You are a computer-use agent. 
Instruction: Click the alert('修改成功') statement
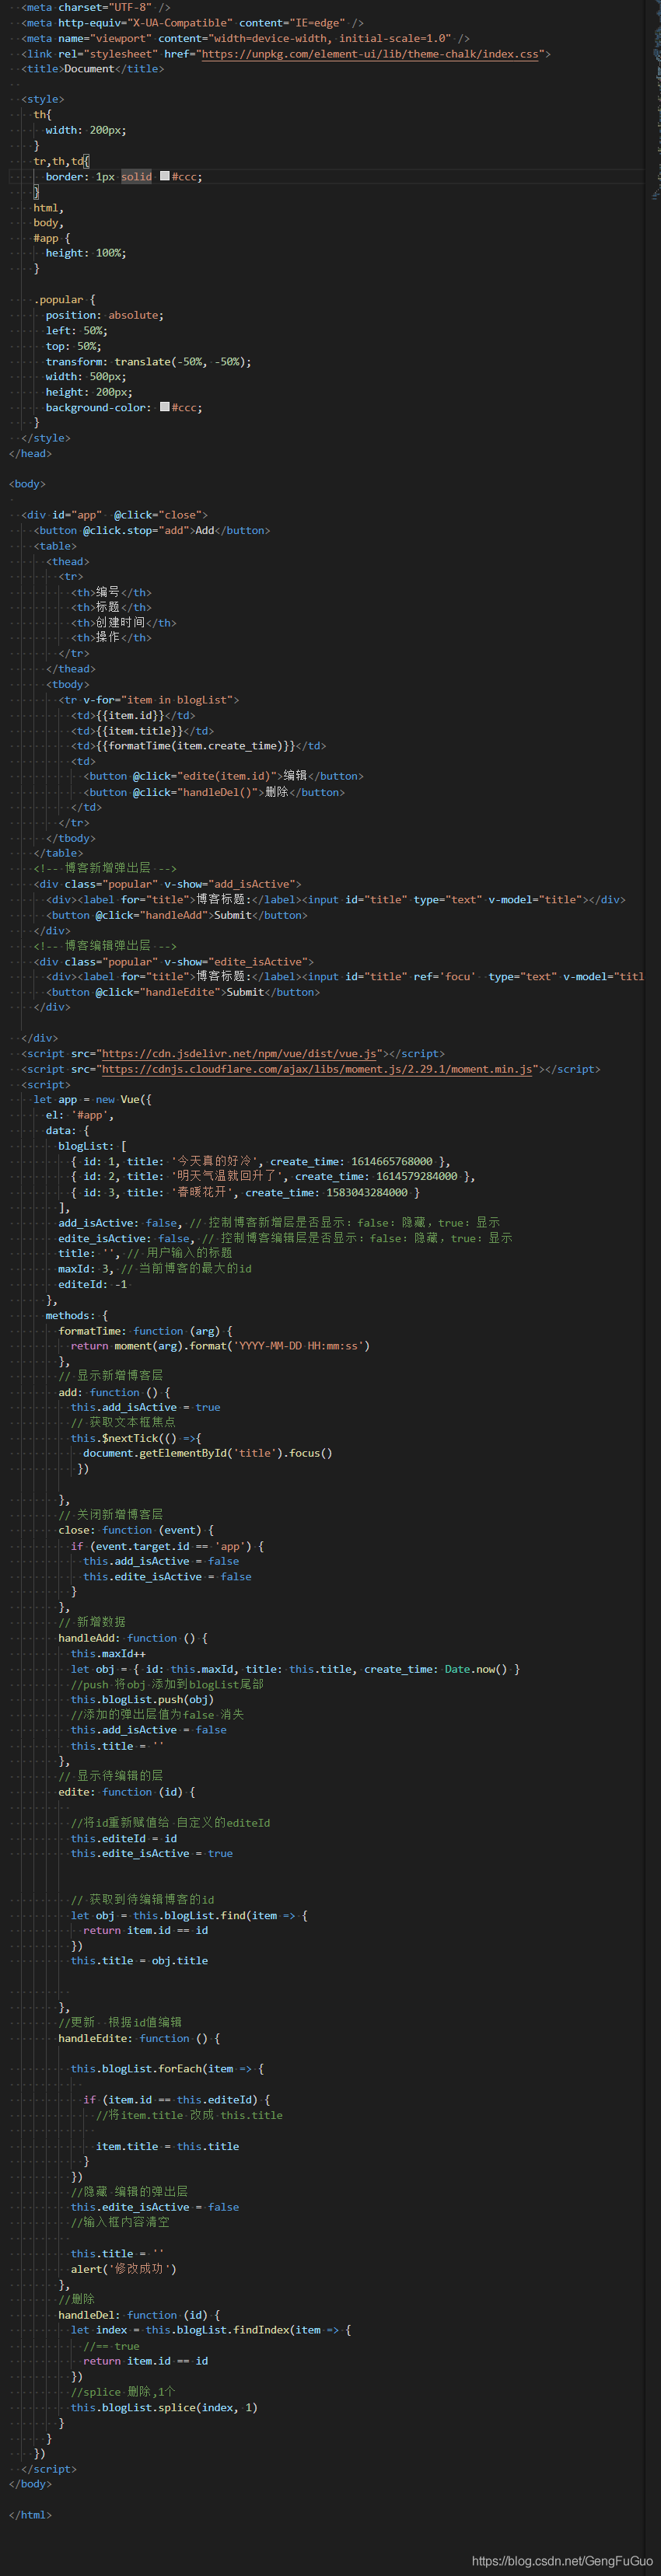click(x=124, y=2268)
